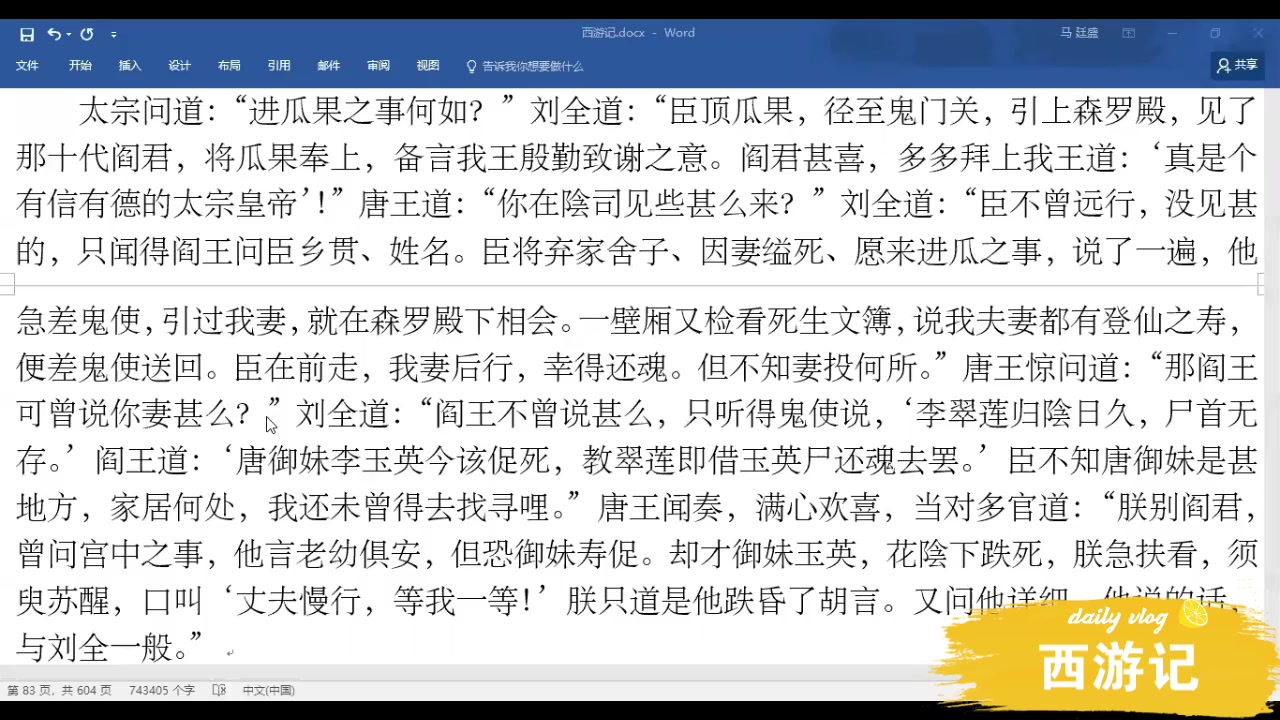
Task: Show the 视图 tab
Action: tap(428, 66)
